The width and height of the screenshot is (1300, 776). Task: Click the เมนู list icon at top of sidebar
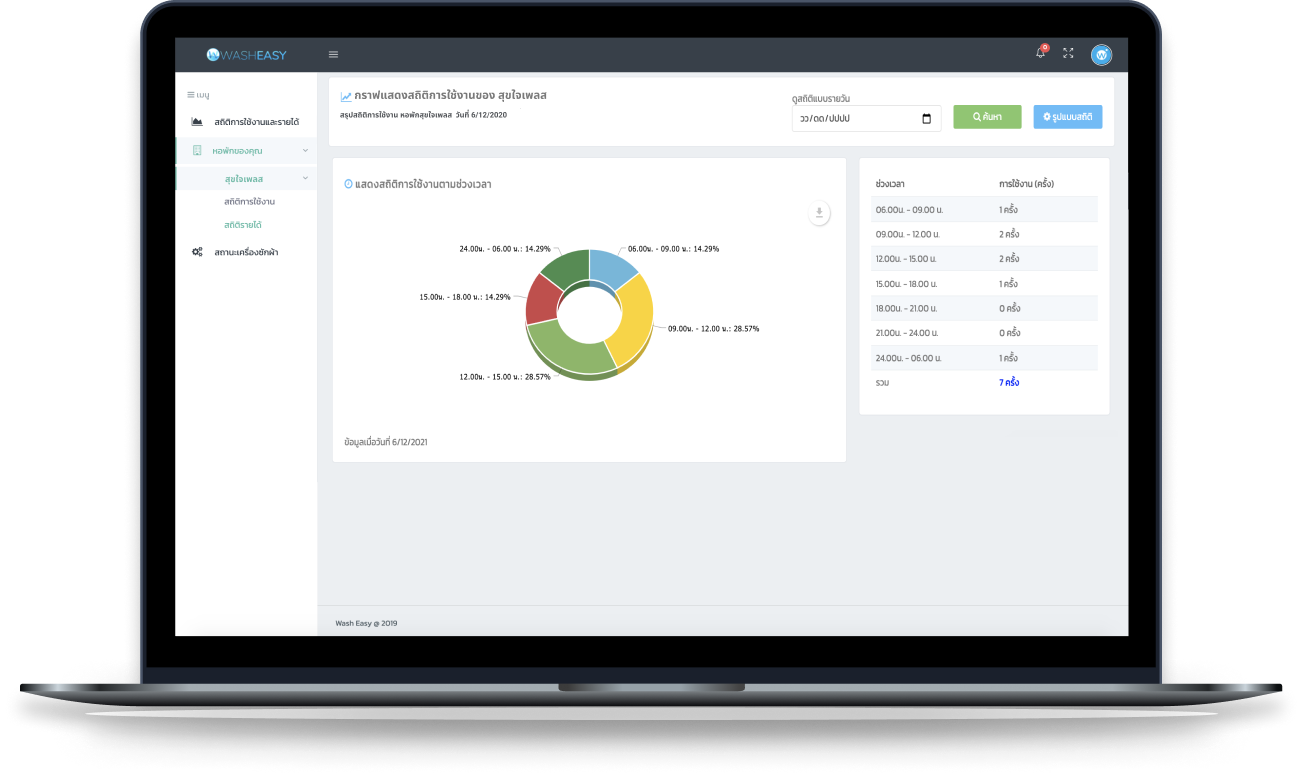(x=191, y=95)
